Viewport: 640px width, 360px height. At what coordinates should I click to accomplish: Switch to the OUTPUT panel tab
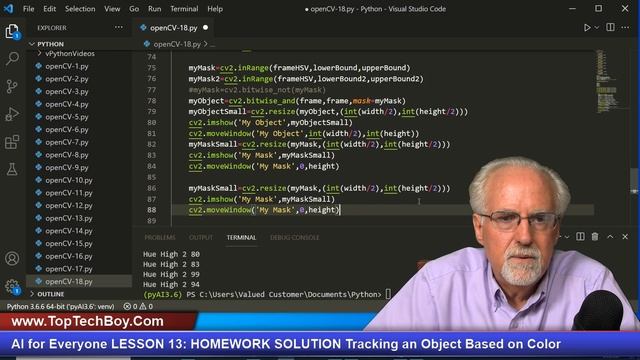click(201, 238)
